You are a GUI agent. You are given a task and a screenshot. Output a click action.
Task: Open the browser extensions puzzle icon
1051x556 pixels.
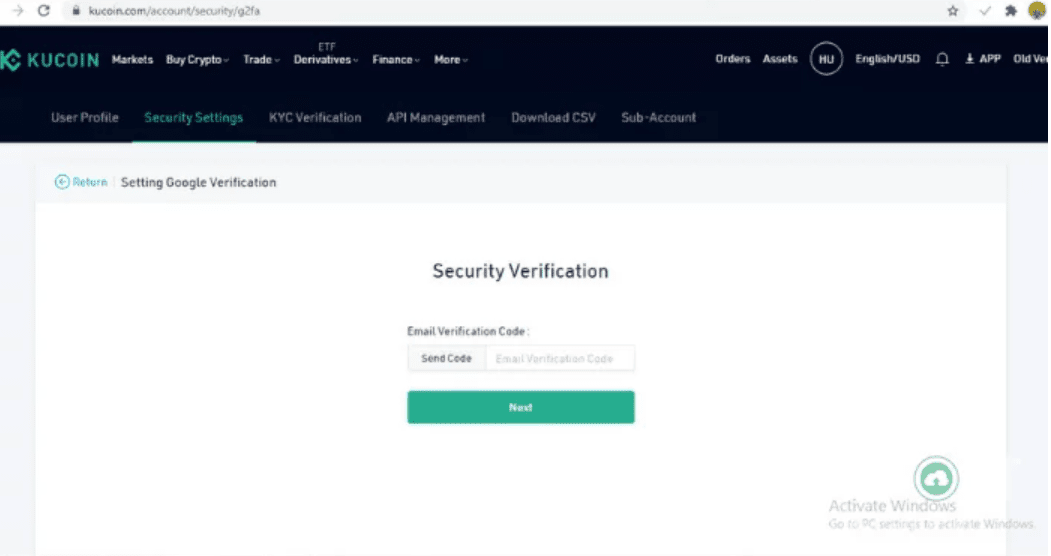coord(1011,10)
